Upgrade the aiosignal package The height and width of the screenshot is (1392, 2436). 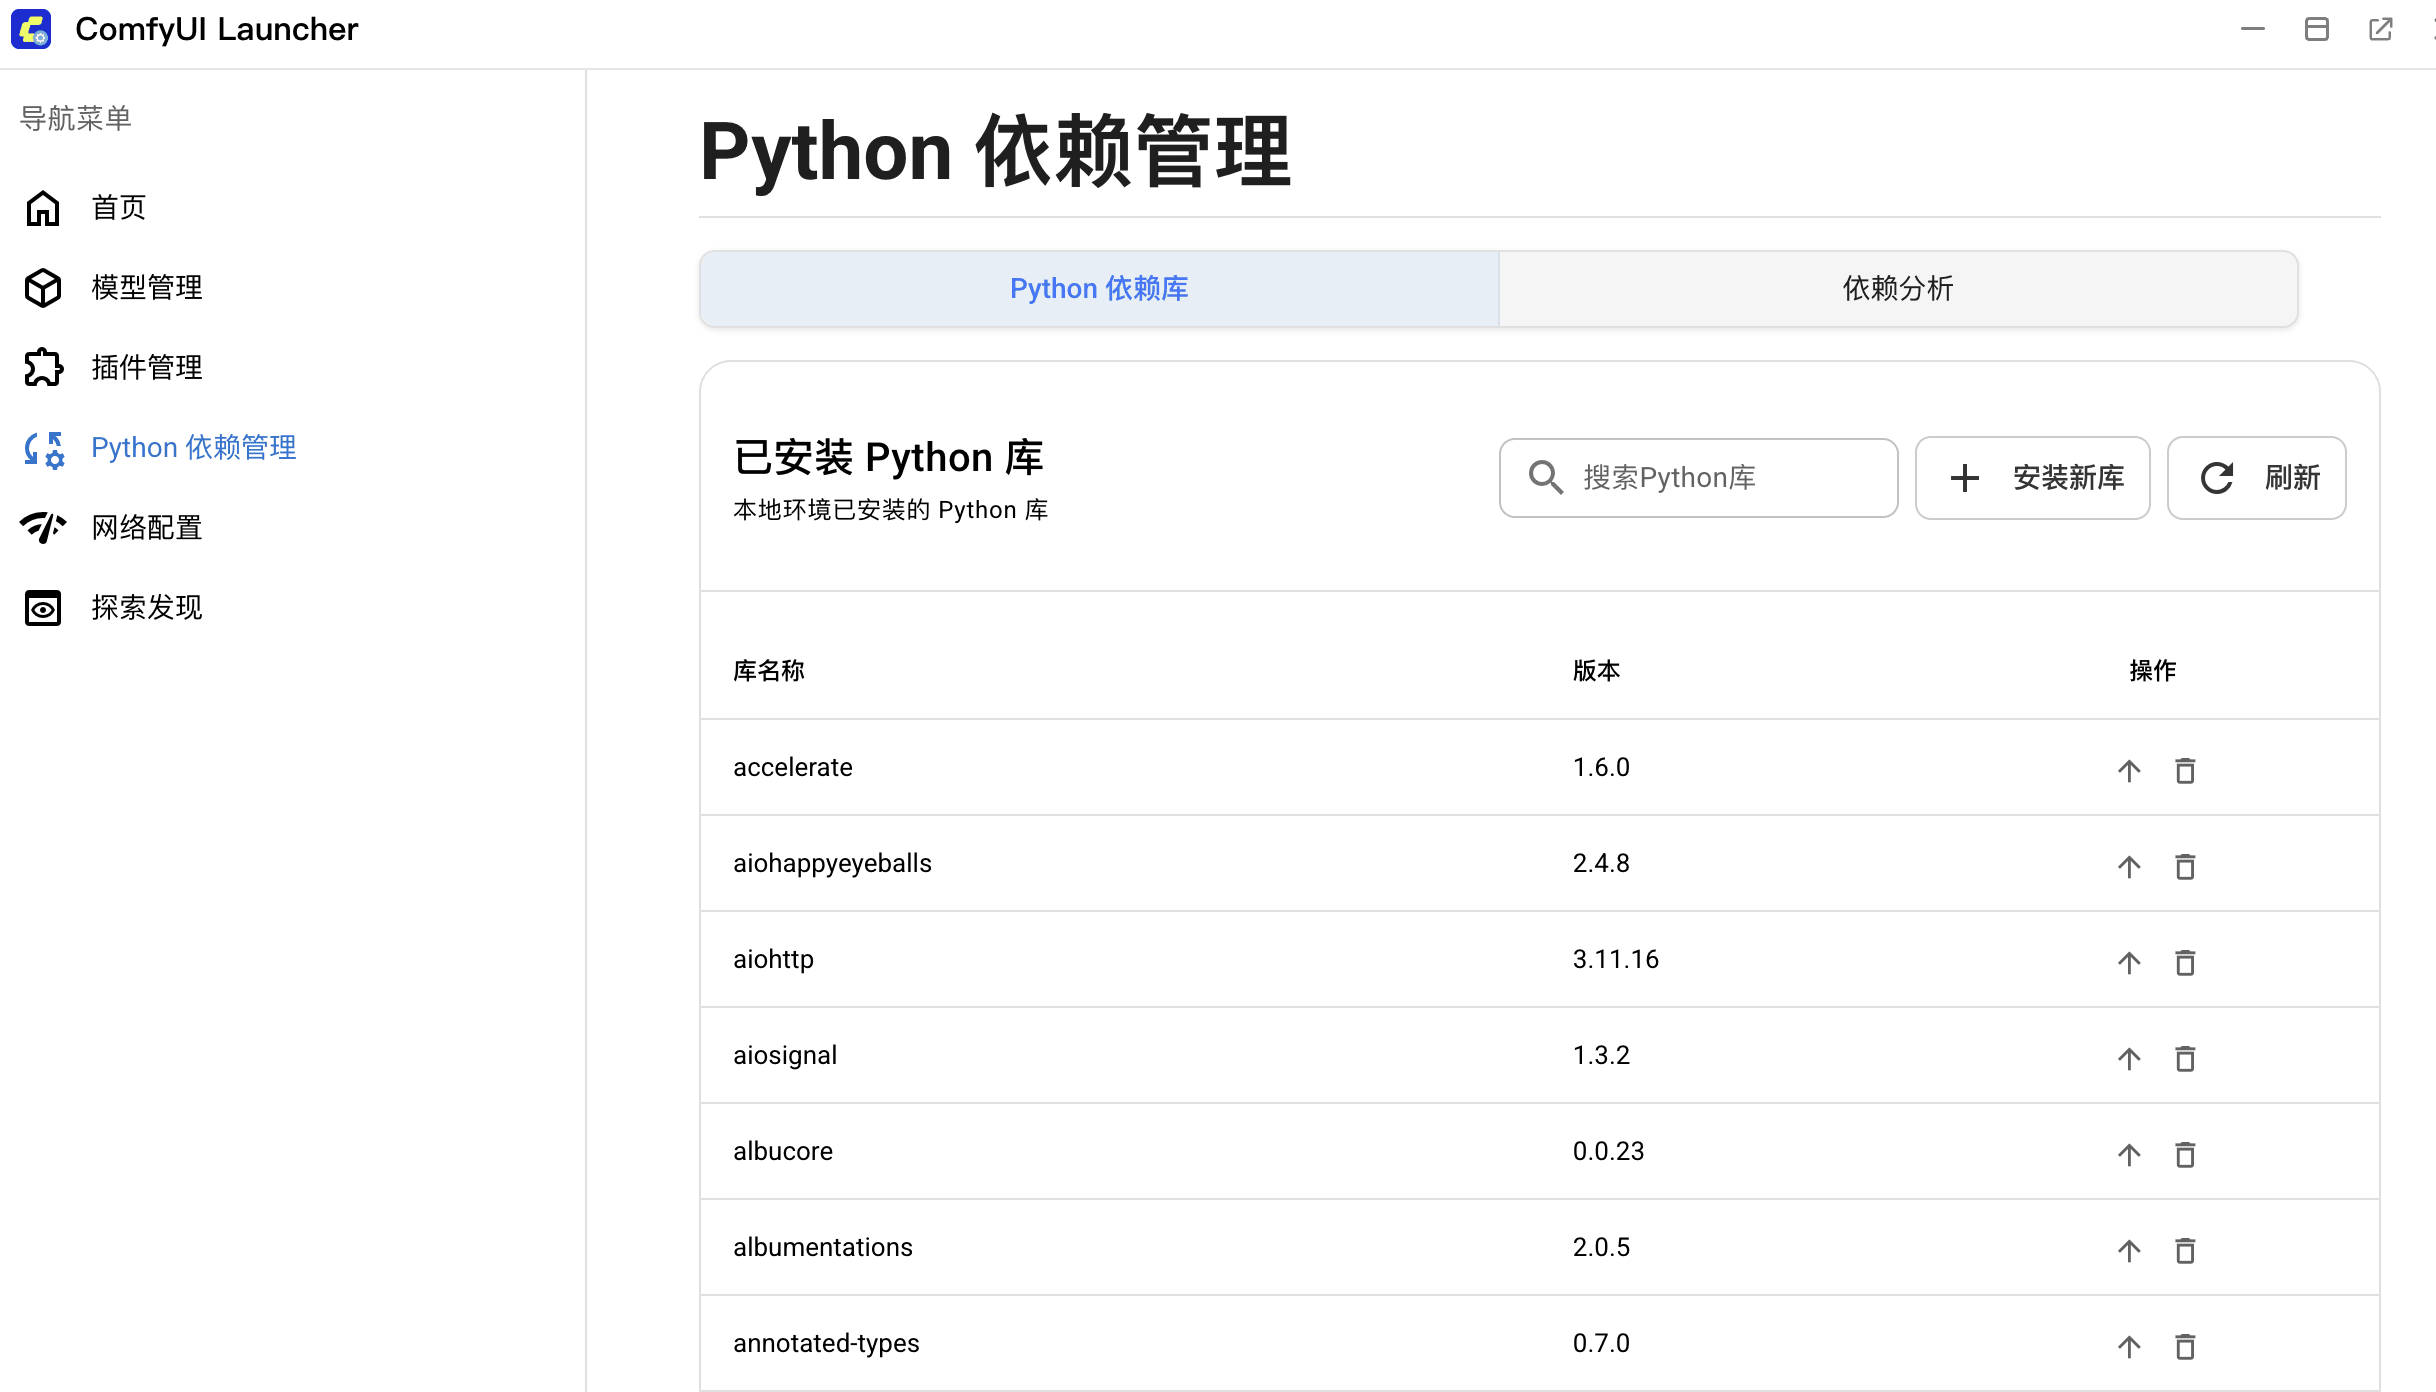(x=2129, y=1058)
